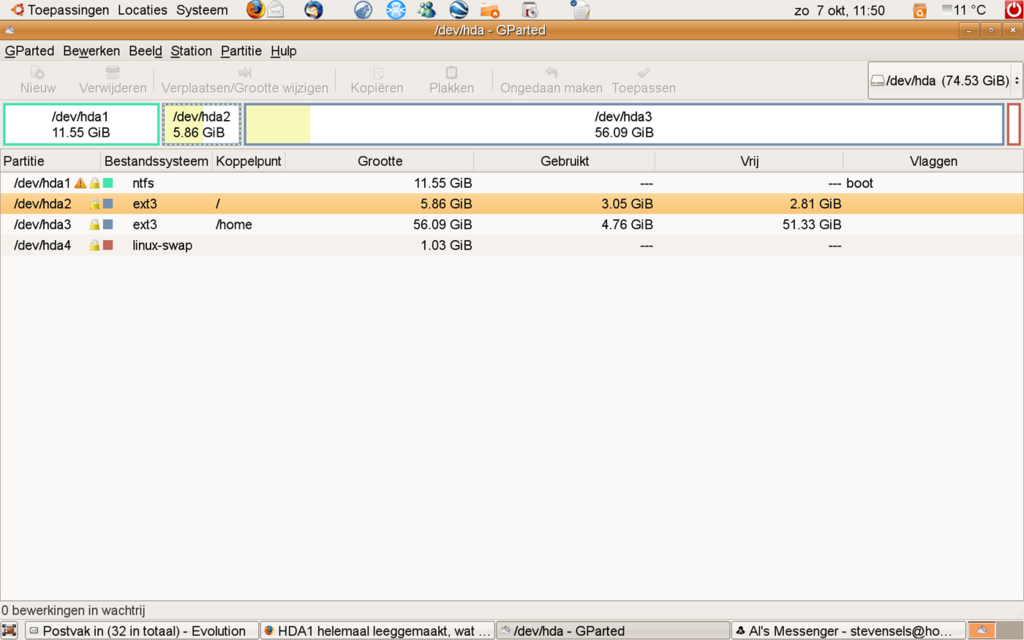Screen dimensions: 1024x640
Task: Click the Verwijderen toolbar icon
Action: click(x=113, y=73)
